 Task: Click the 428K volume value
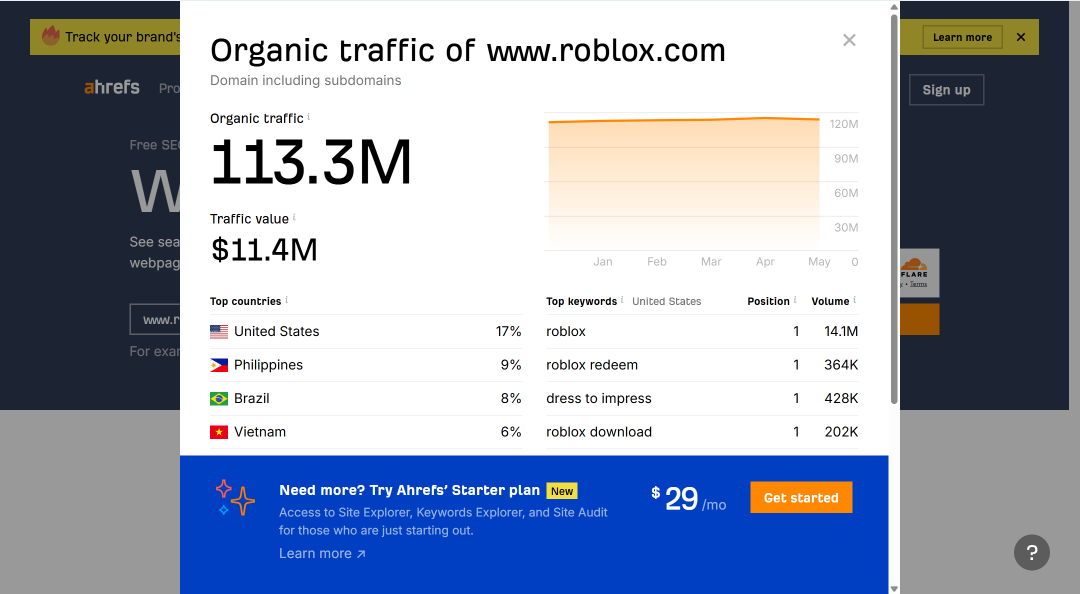click(x=841, y=398)
